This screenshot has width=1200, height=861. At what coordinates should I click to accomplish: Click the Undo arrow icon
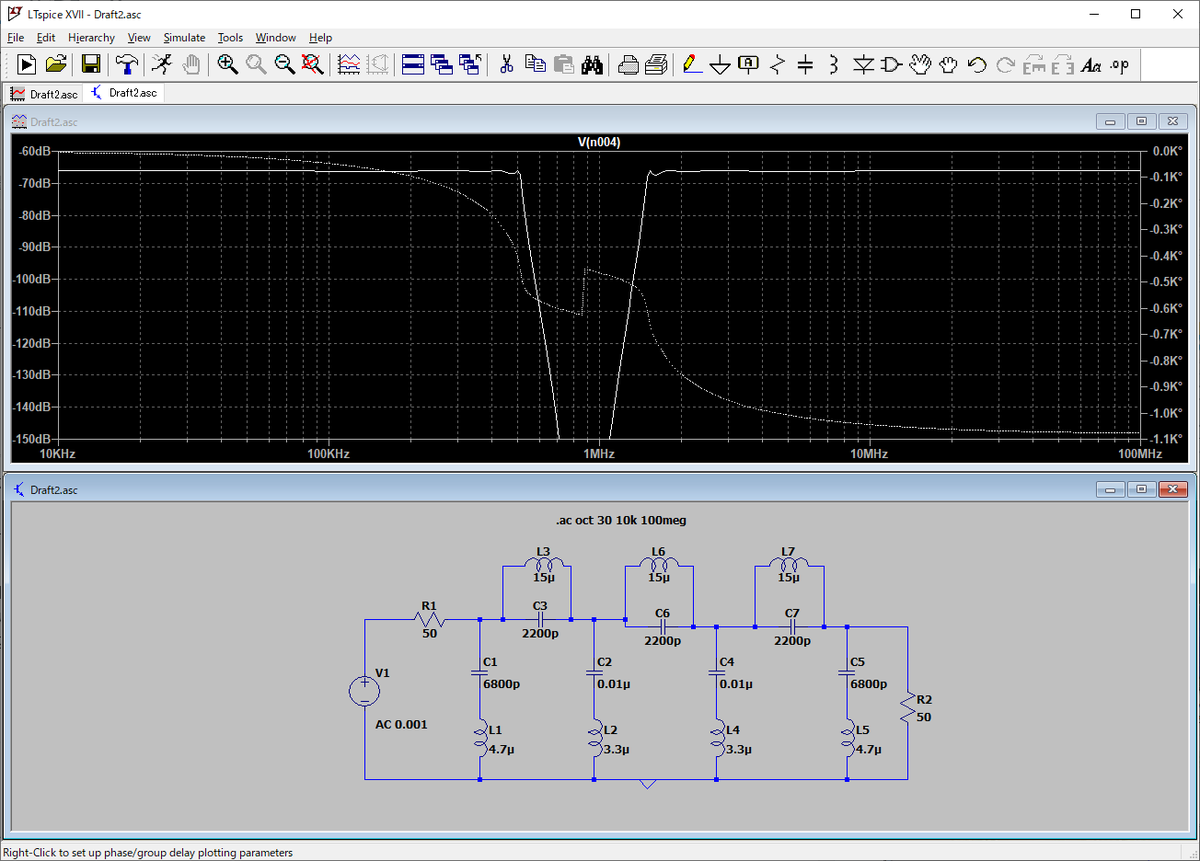pos(977,64)
